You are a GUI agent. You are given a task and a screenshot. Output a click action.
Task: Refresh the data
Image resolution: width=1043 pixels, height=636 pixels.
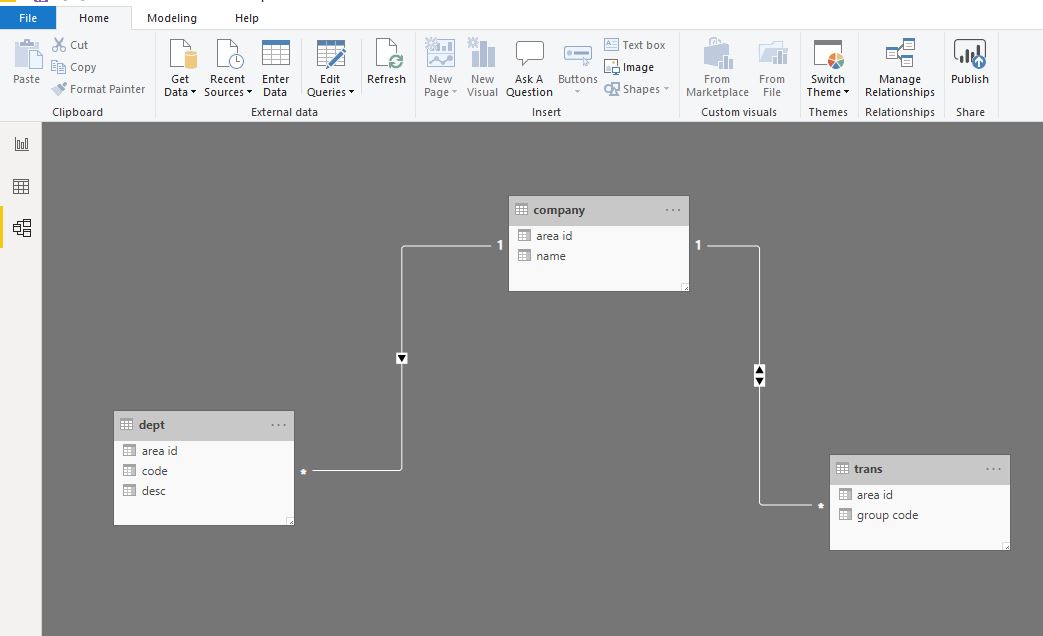(386, 61)
